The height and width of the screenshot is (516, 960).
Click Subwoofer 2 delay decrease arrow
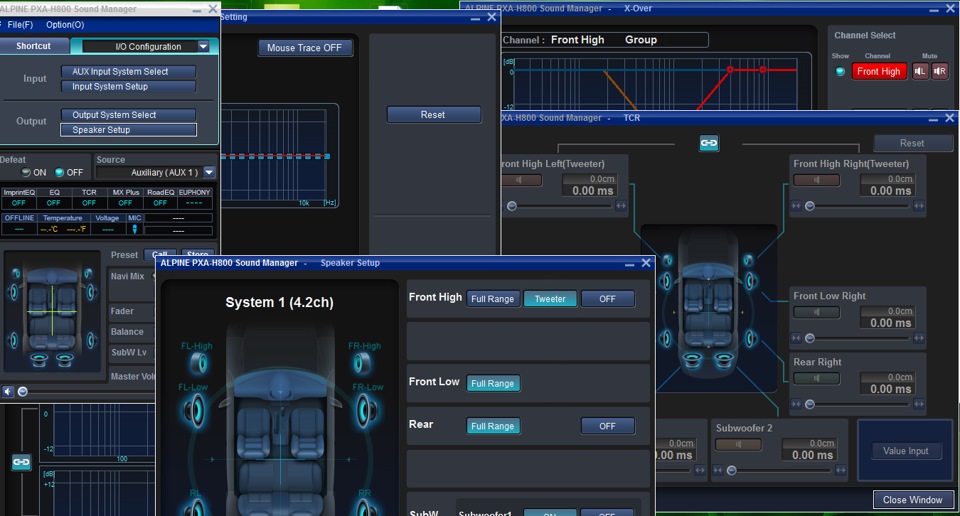click(718, 470)
